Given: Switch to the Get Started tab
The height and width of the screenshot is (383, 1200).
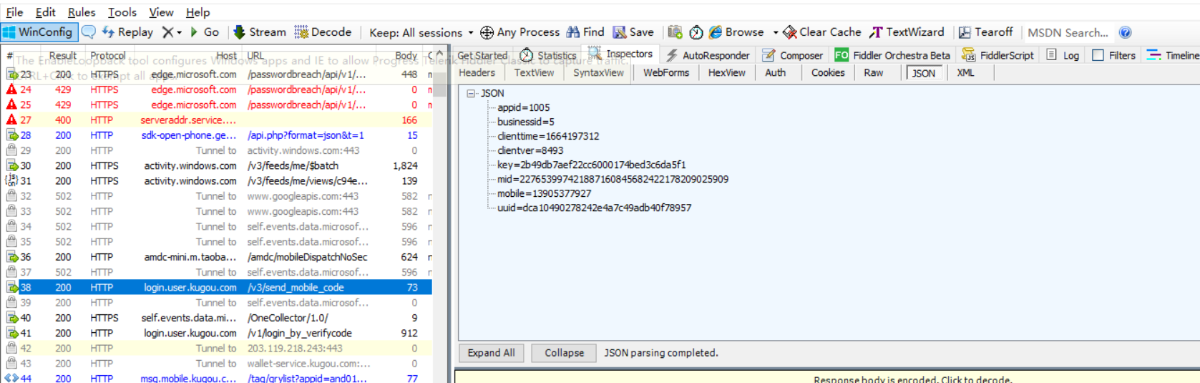Looking at the screenshot, I should [483, 55].
